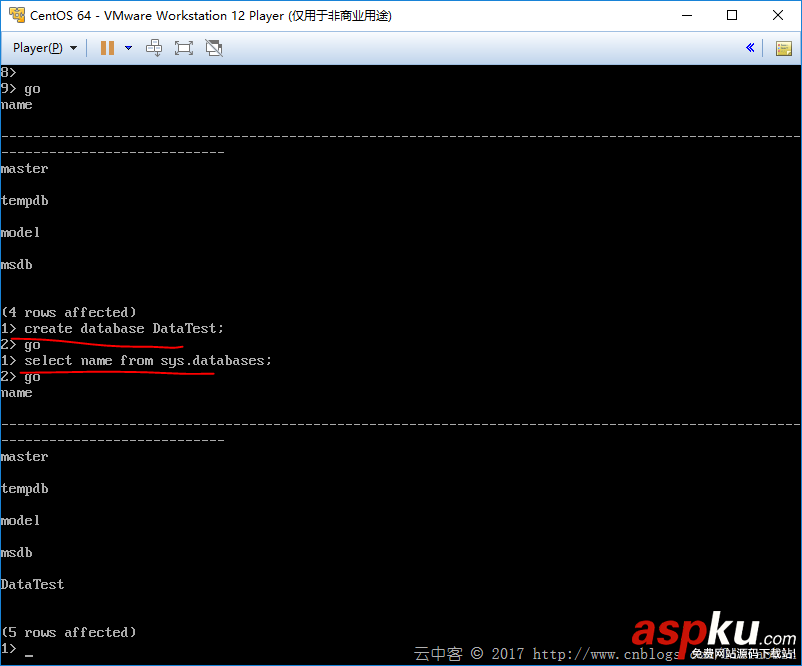Open the Player(P) menu

pyautogui.click(x=44, y=48)
